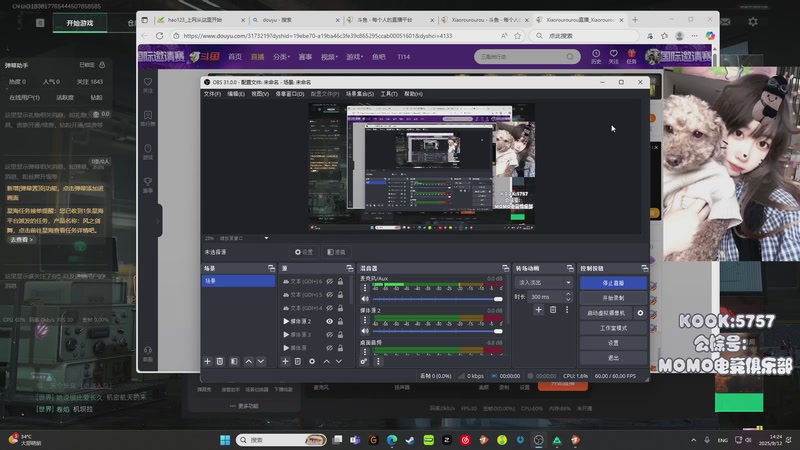This screenshot has width=800, height=450.
Task: Show visibility of 文本 (GDI+) 5 source
Action: coord(330,294)
